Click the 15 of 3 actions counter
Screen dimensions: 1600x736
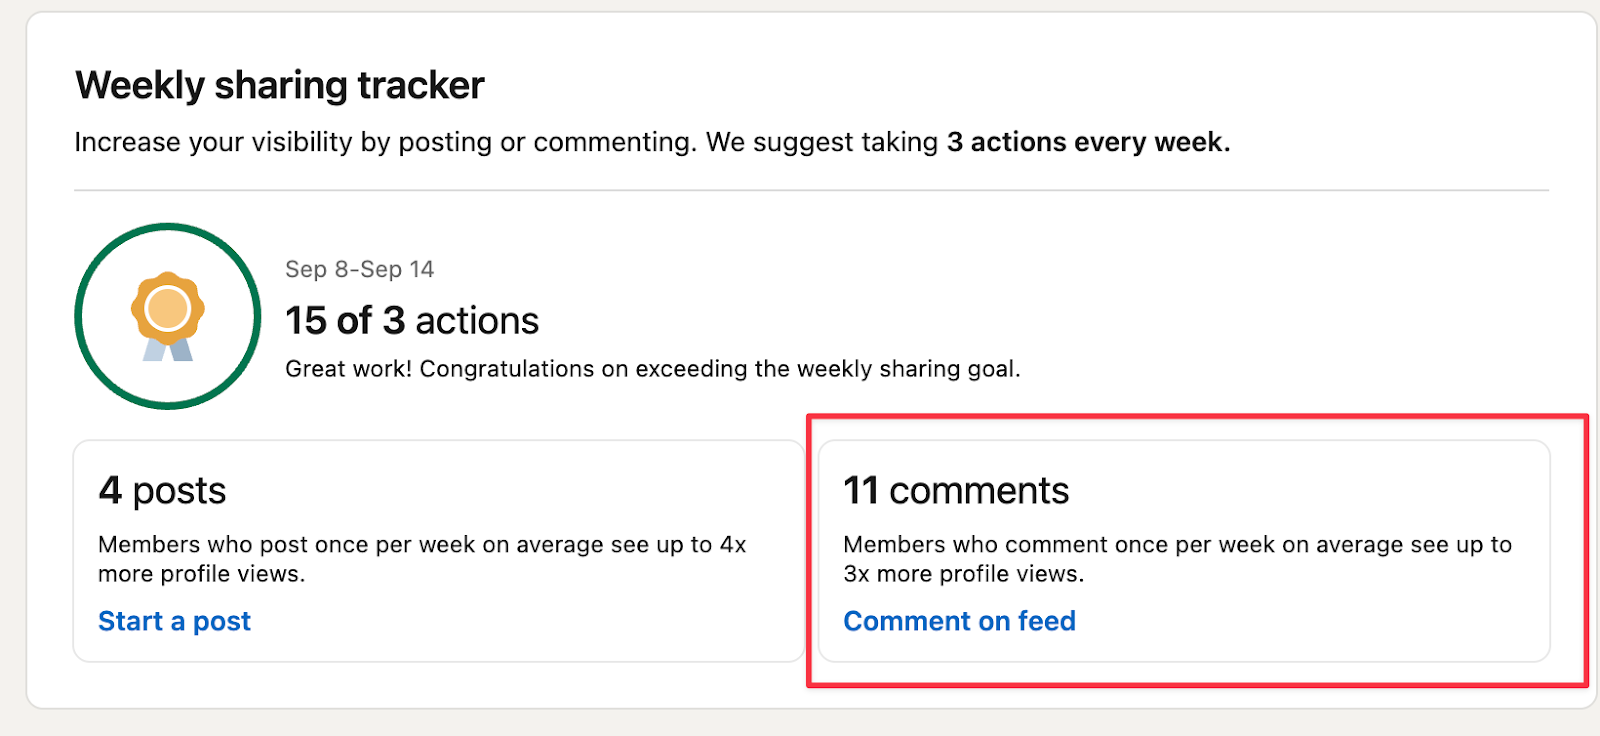tap(411, 320)
